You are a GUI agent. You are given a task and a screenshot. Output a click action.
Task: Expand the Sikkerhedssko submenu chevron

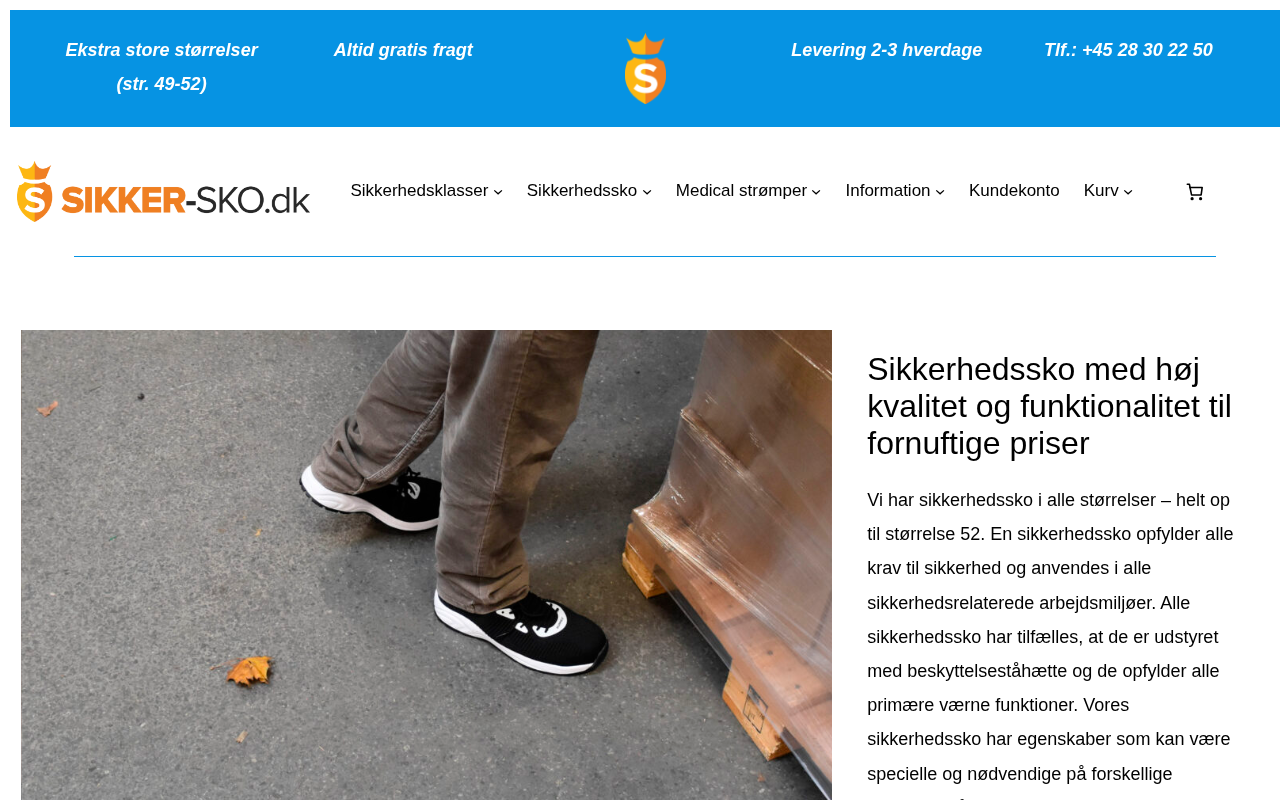click(647, 192)
